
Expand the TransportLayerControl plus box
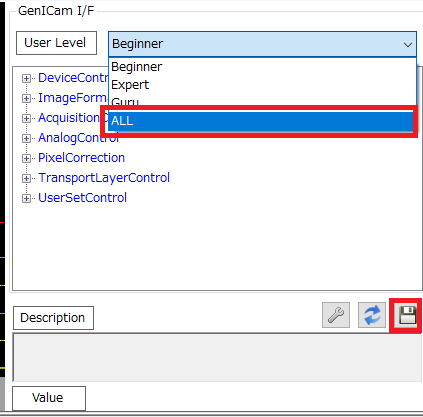(x=26, y=178)
